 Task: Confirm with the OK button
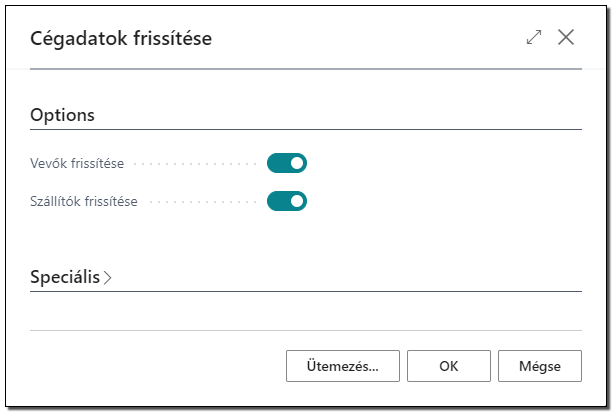click(449, 366)
